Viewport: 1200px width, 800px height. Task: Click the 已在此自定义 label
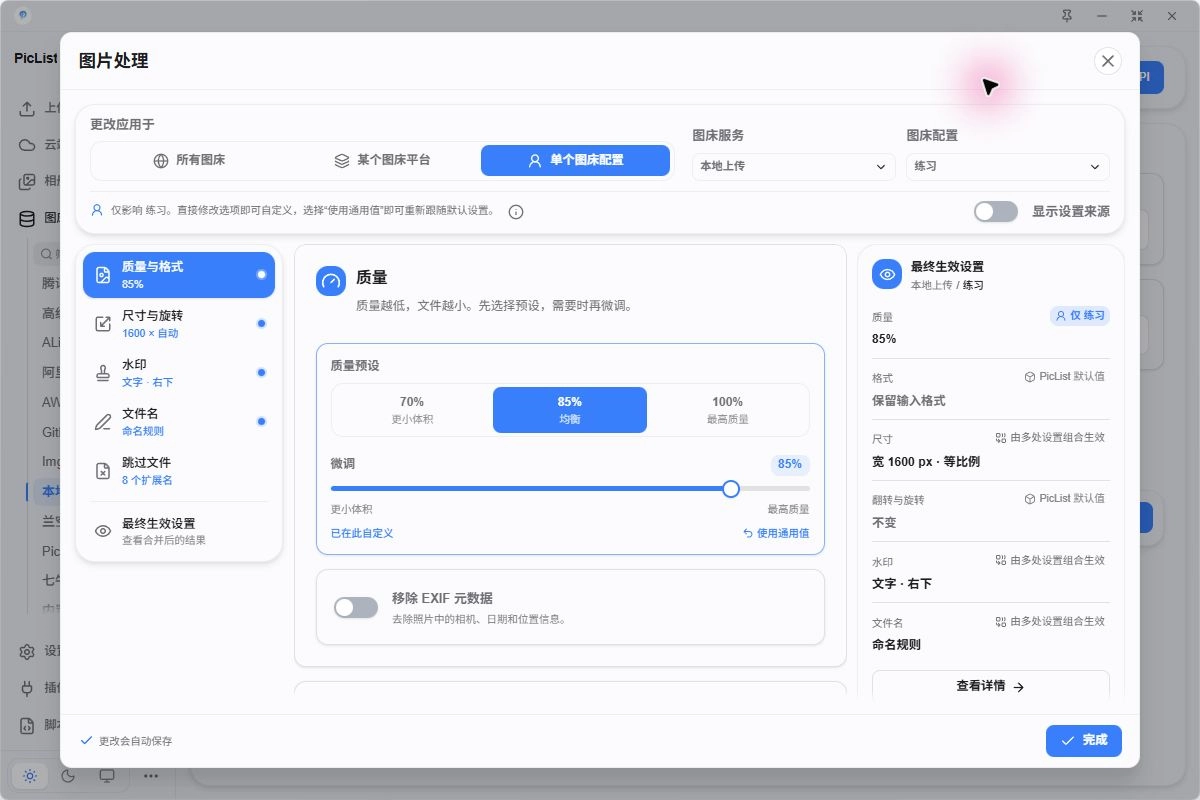coord(362,533)
